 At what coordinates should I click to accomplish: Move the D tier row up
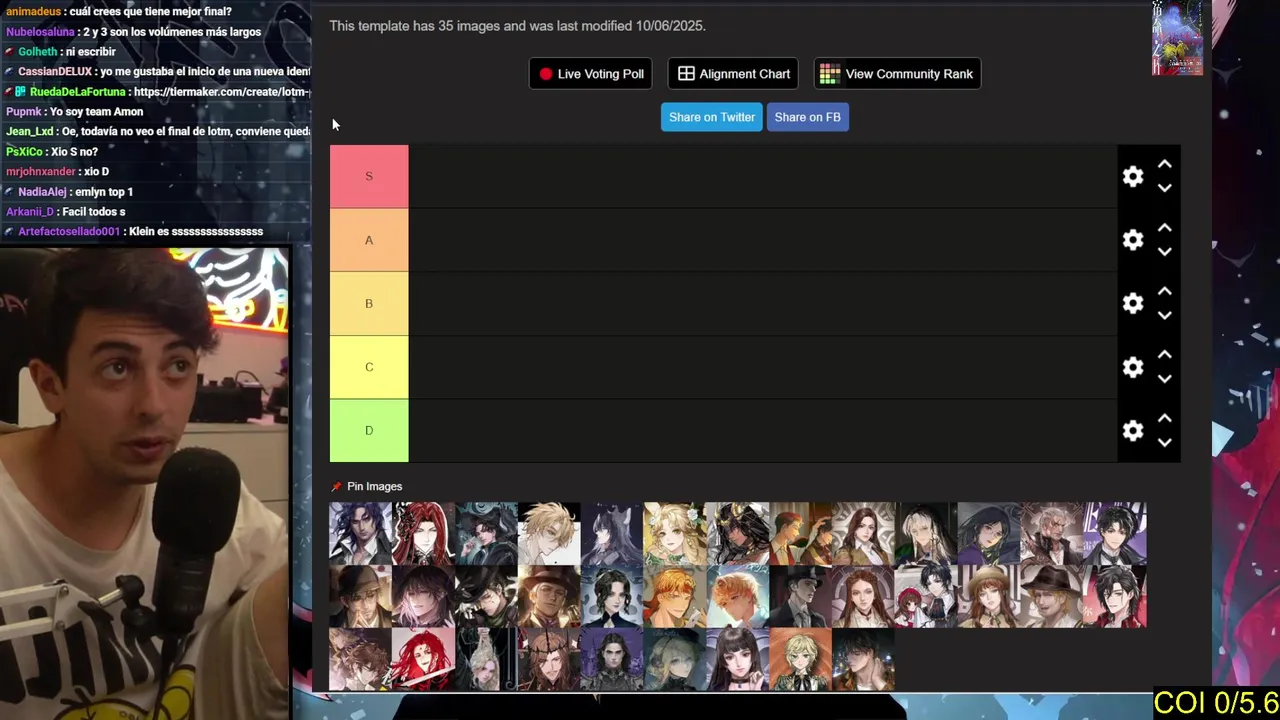[x=1164, y=418]
